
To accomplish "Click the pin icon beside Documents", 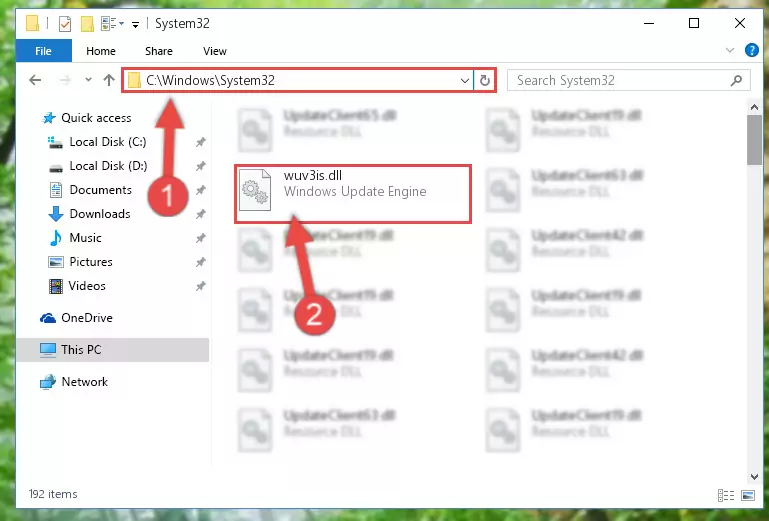I will tap(201, 190).
